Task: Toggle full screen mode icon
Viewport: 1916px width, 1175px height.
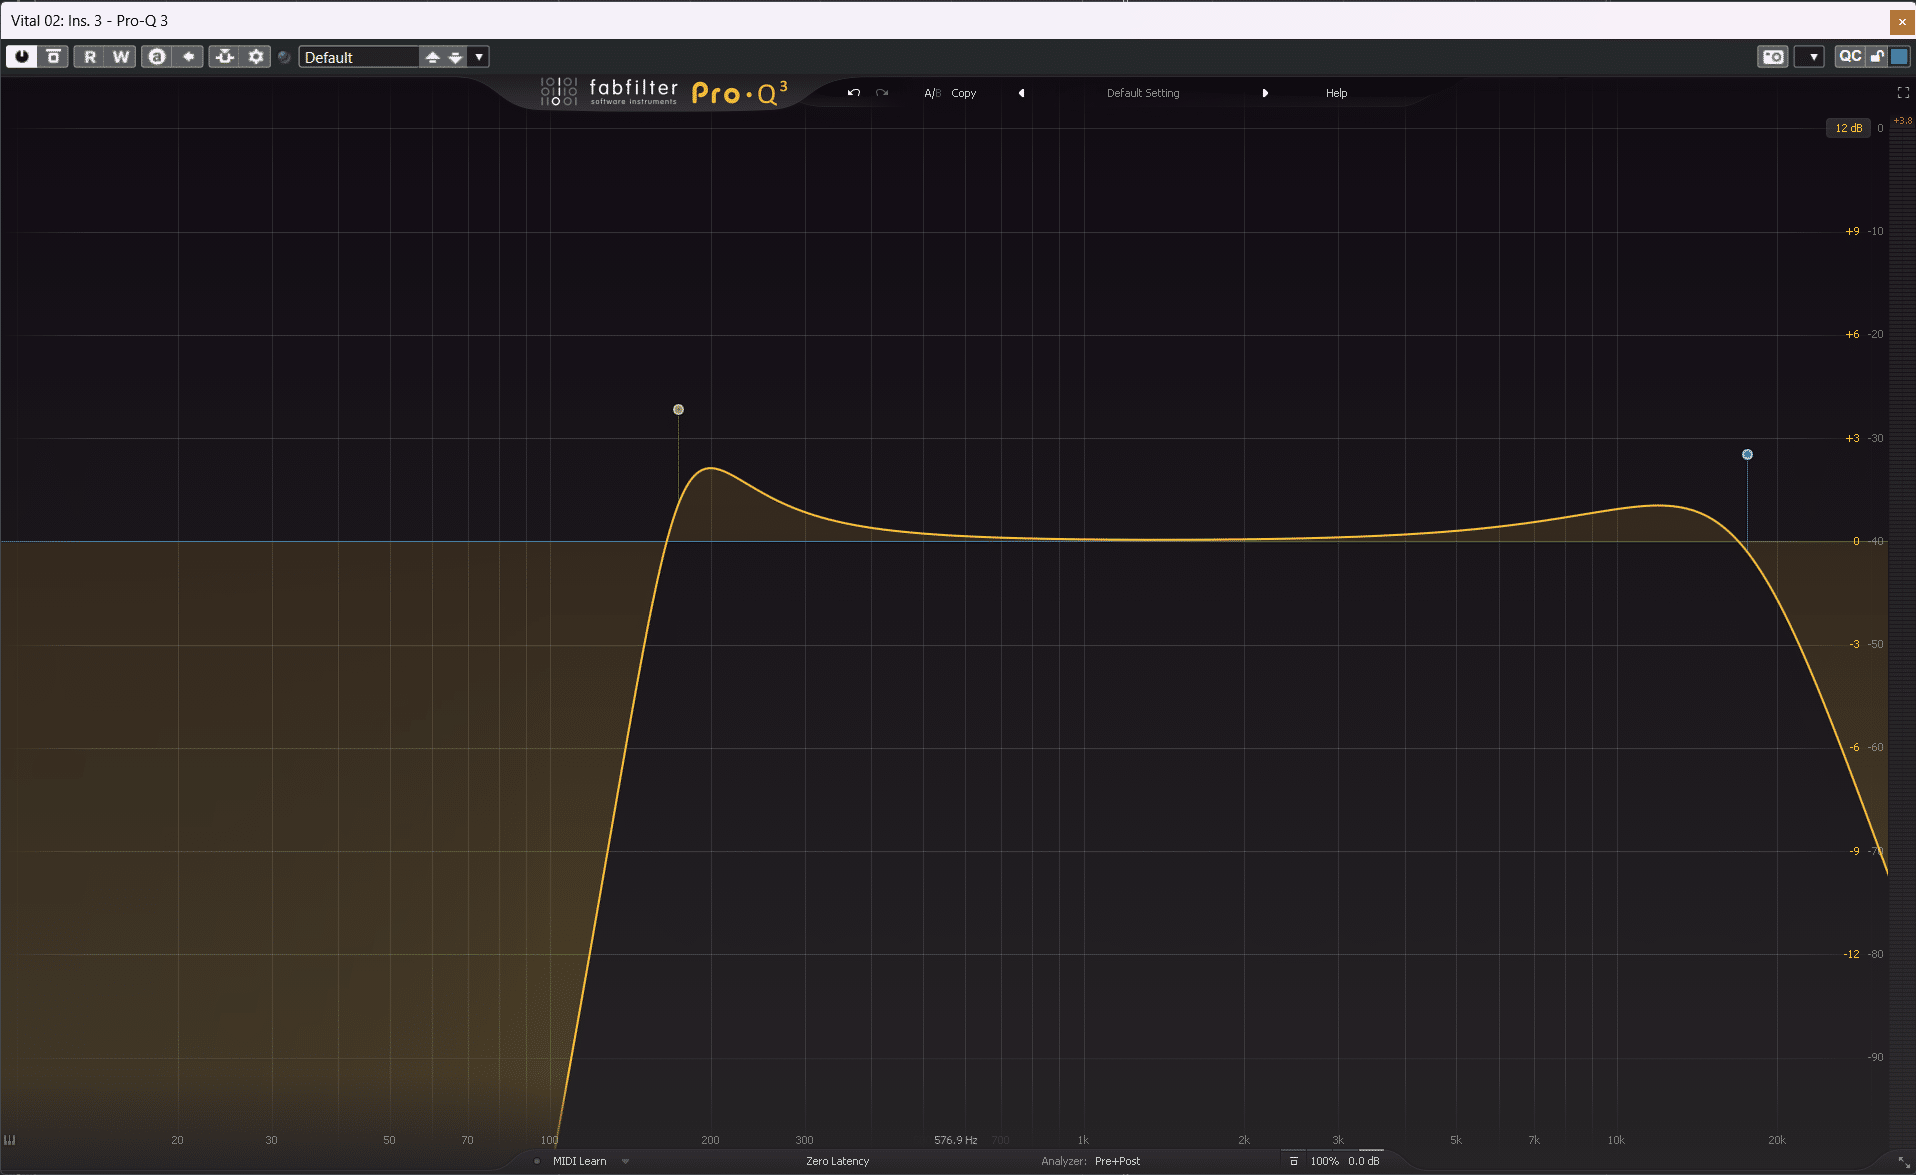Action: [x=1903, y=92]
